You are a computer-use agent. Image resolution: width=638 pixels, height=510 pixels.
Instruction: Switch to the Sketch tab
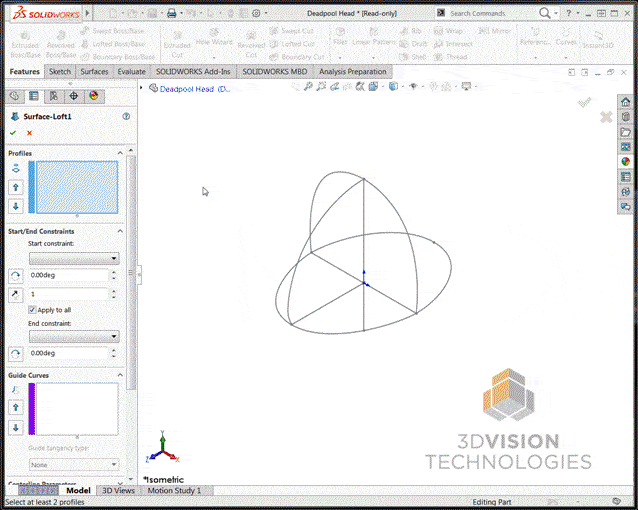point(60,72)
